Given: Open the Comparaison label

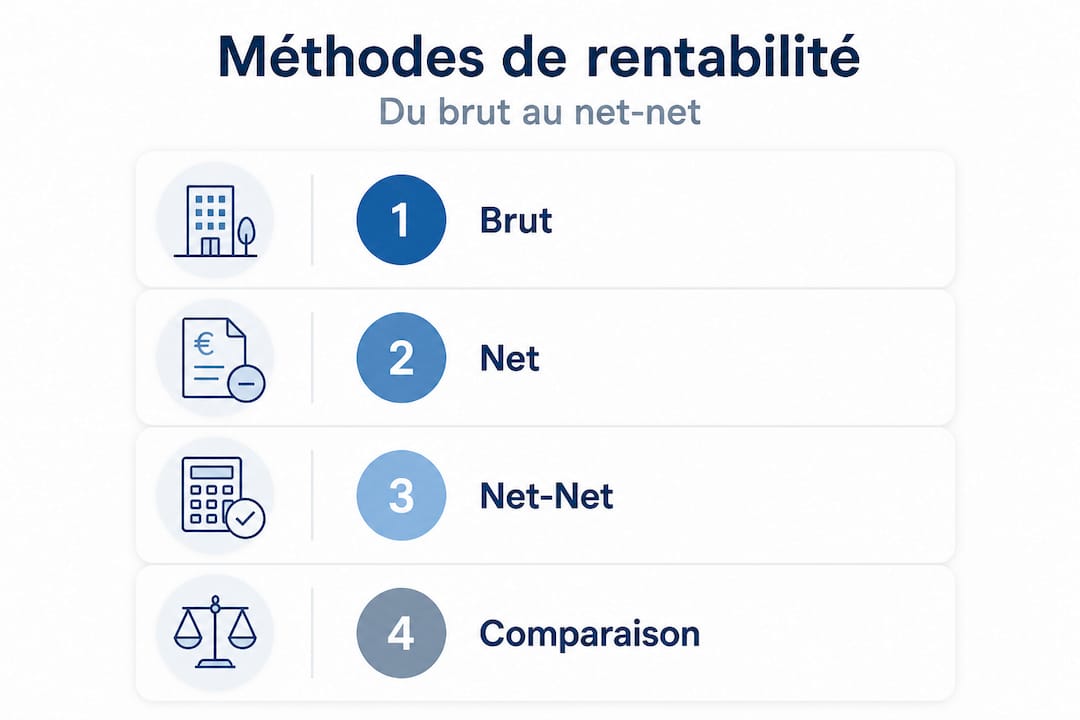Looking at the screenshot, I should click(590, 635).
